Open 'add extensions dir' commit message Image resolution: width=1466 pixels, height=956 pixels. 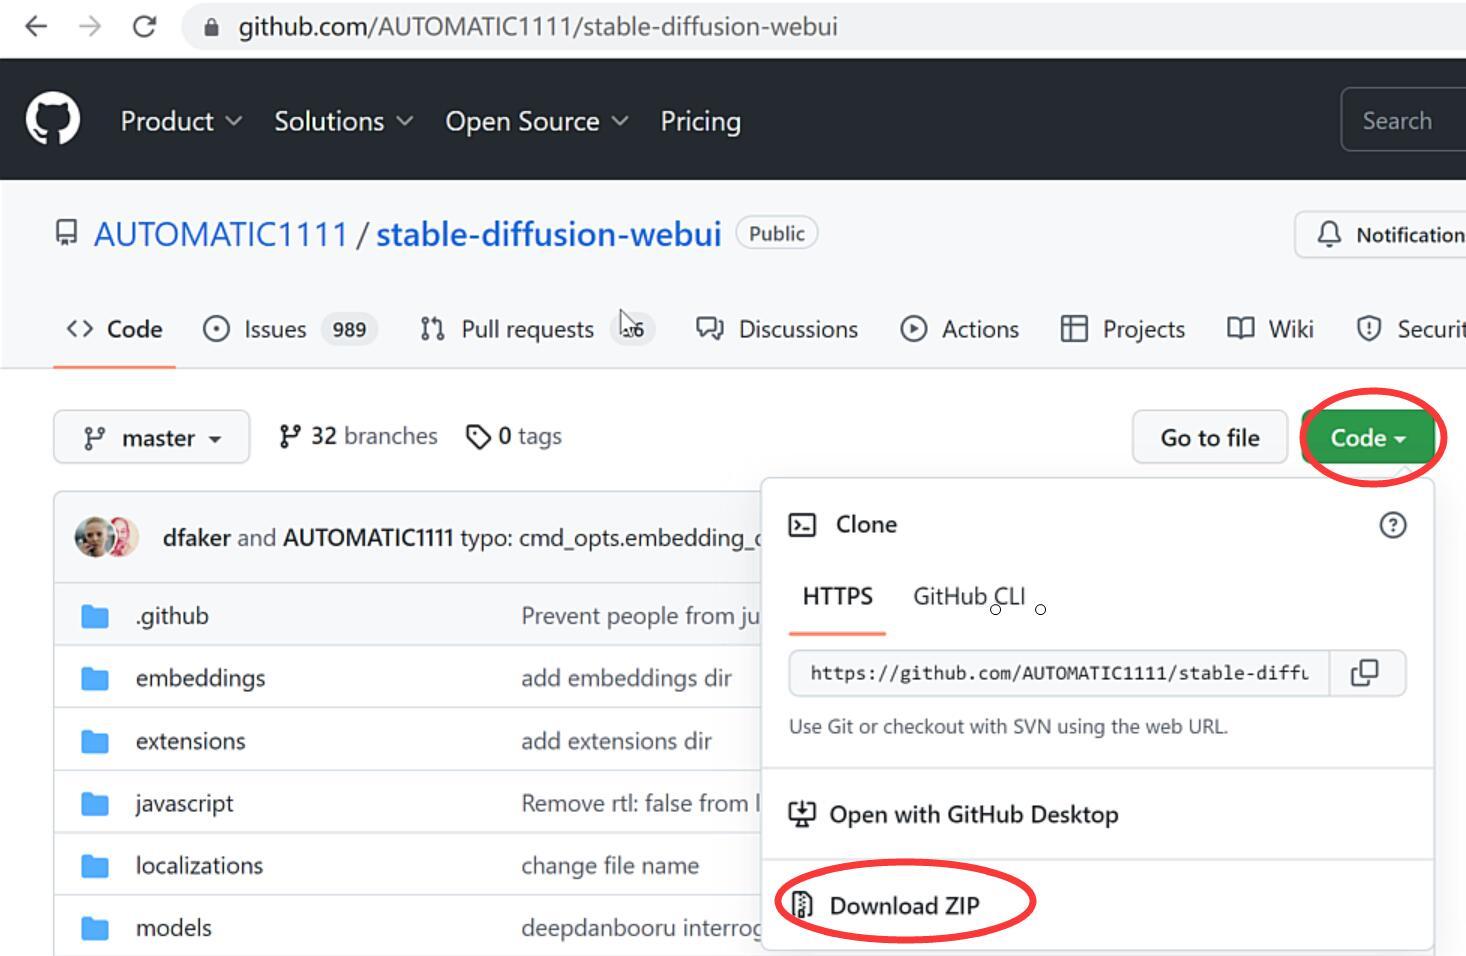click(616, 741)
